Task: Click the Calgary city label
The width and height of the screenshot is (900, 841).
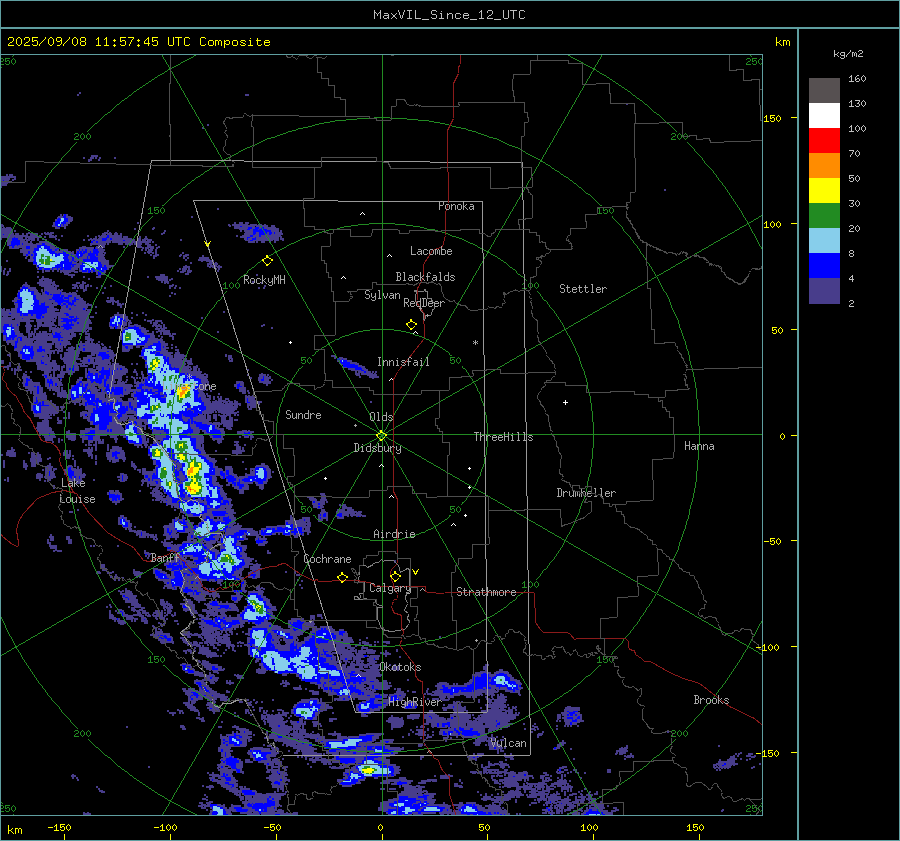Action: (390, 588)
